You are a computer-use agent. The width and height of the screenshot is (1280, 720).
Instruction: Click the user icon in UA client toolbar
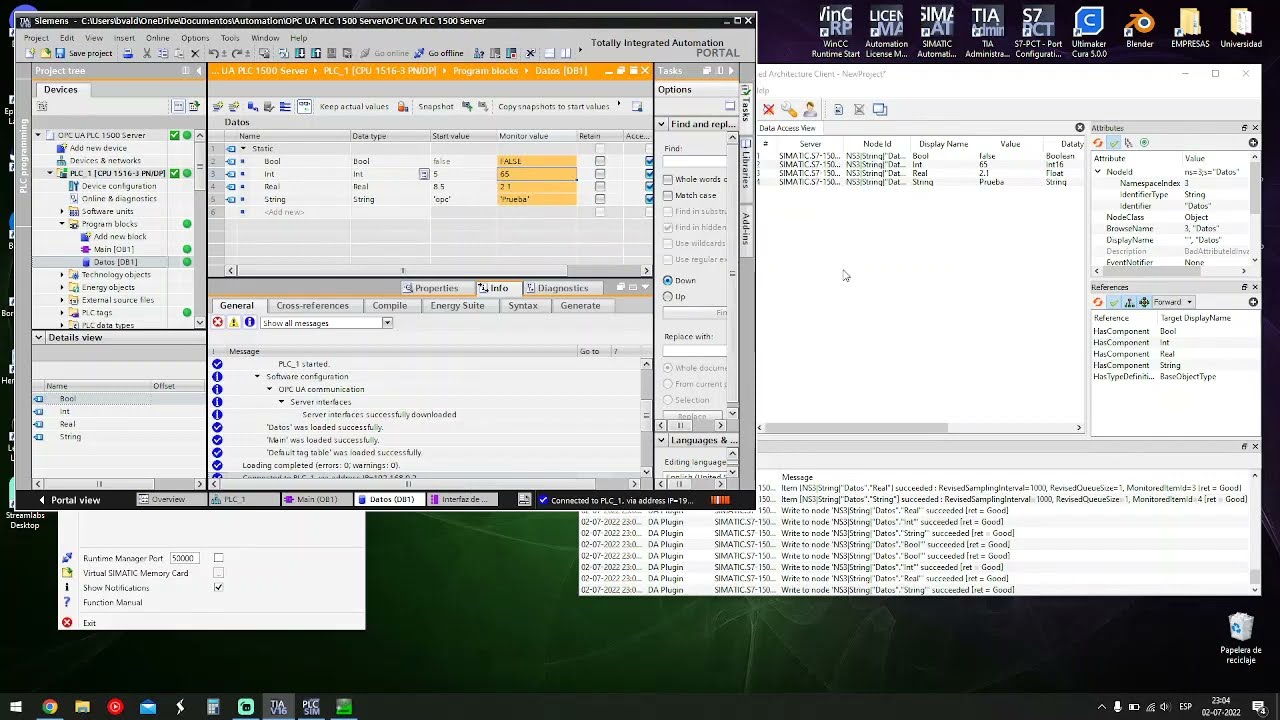tap(809, 109)
